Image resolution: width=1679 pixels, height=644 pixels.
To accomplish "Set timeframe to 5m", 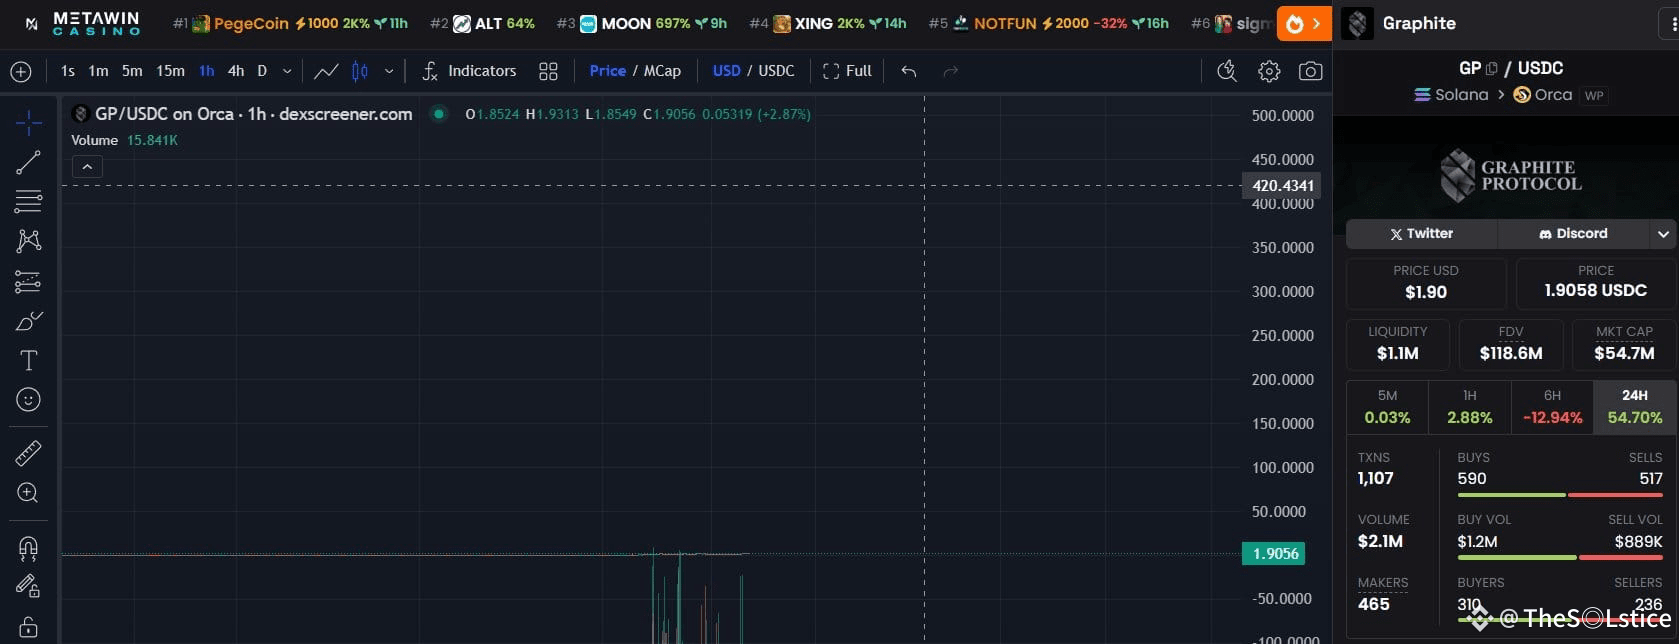I will 132,71.
